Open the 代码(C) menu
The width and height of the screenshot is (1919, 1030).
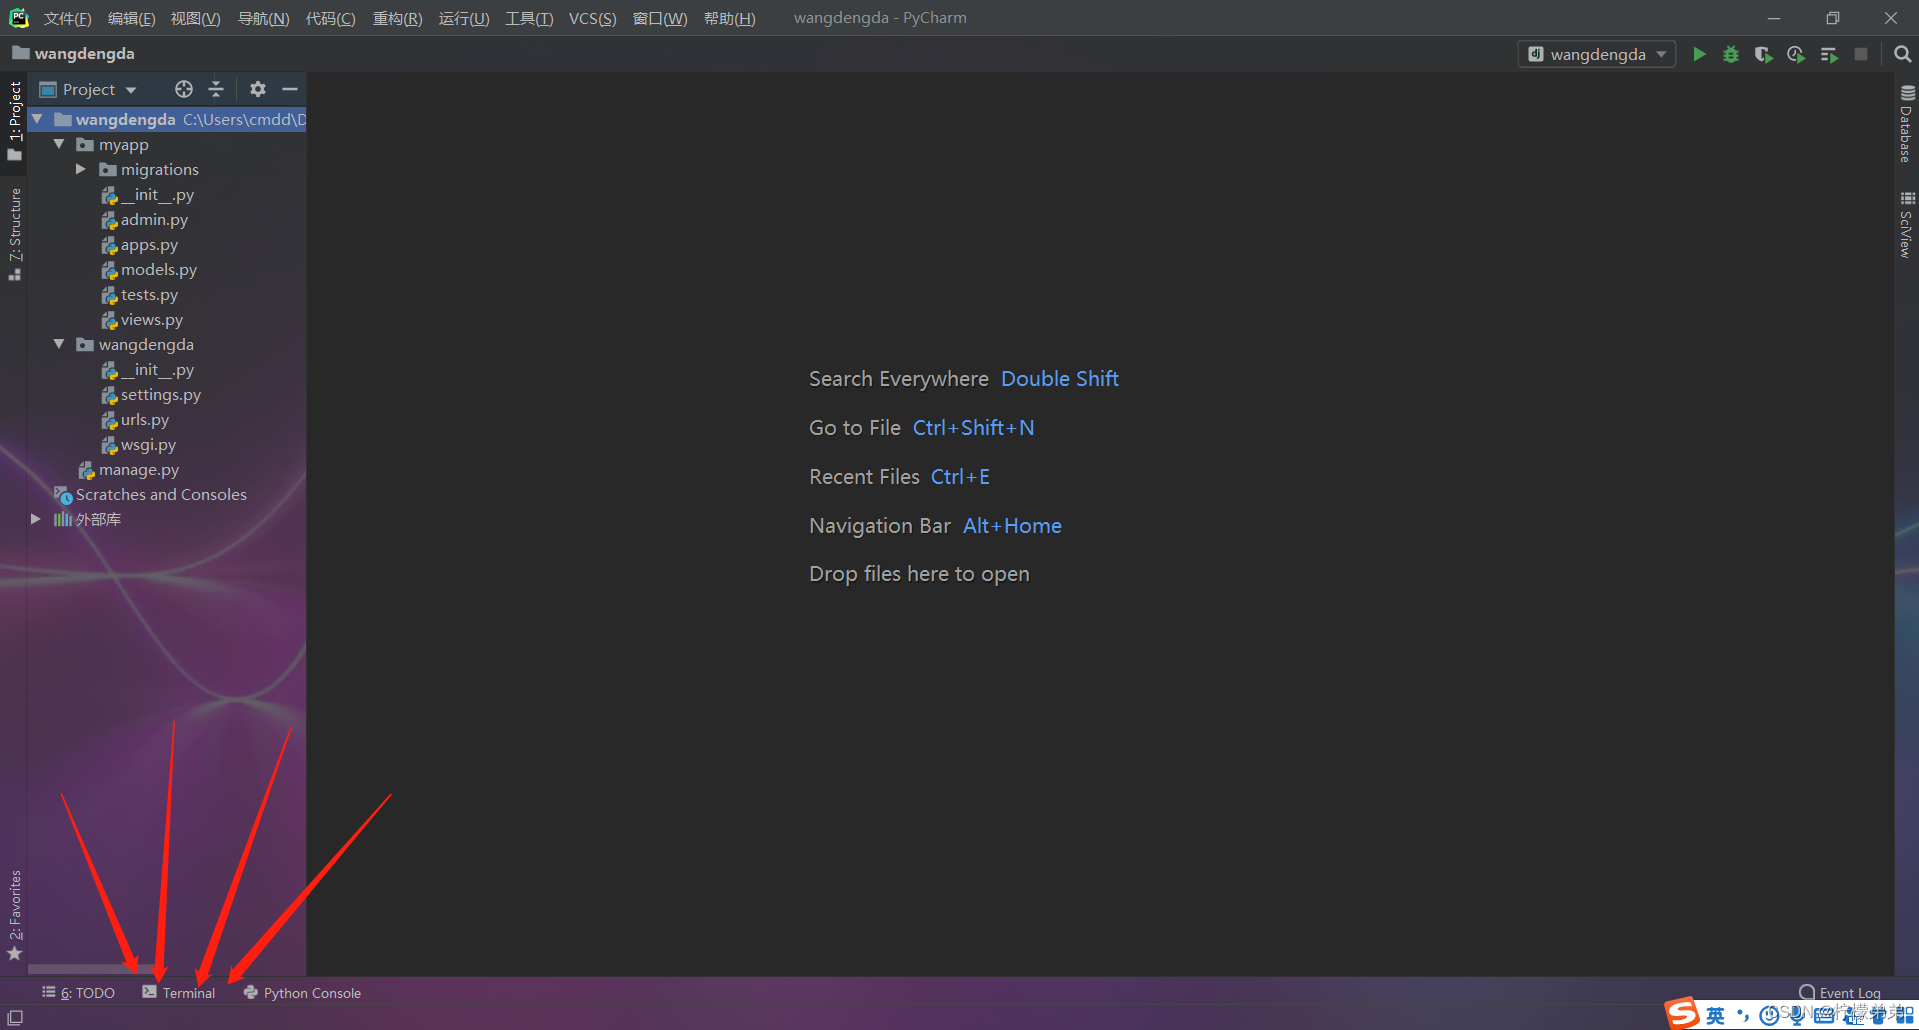tap(330, 18)
